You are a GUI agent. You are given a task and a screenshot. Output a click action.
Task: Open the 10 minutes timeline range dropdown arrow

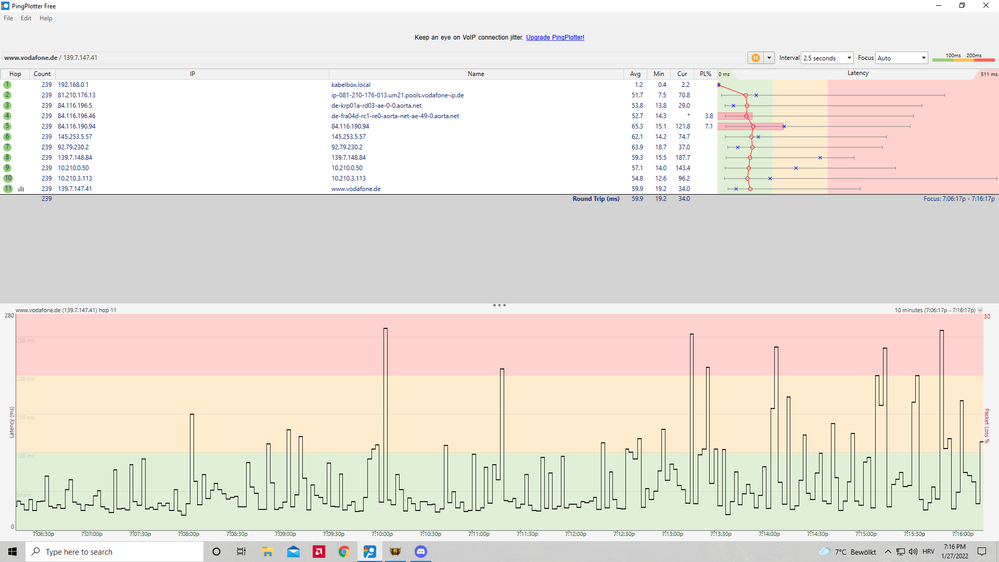coord(981,310)
